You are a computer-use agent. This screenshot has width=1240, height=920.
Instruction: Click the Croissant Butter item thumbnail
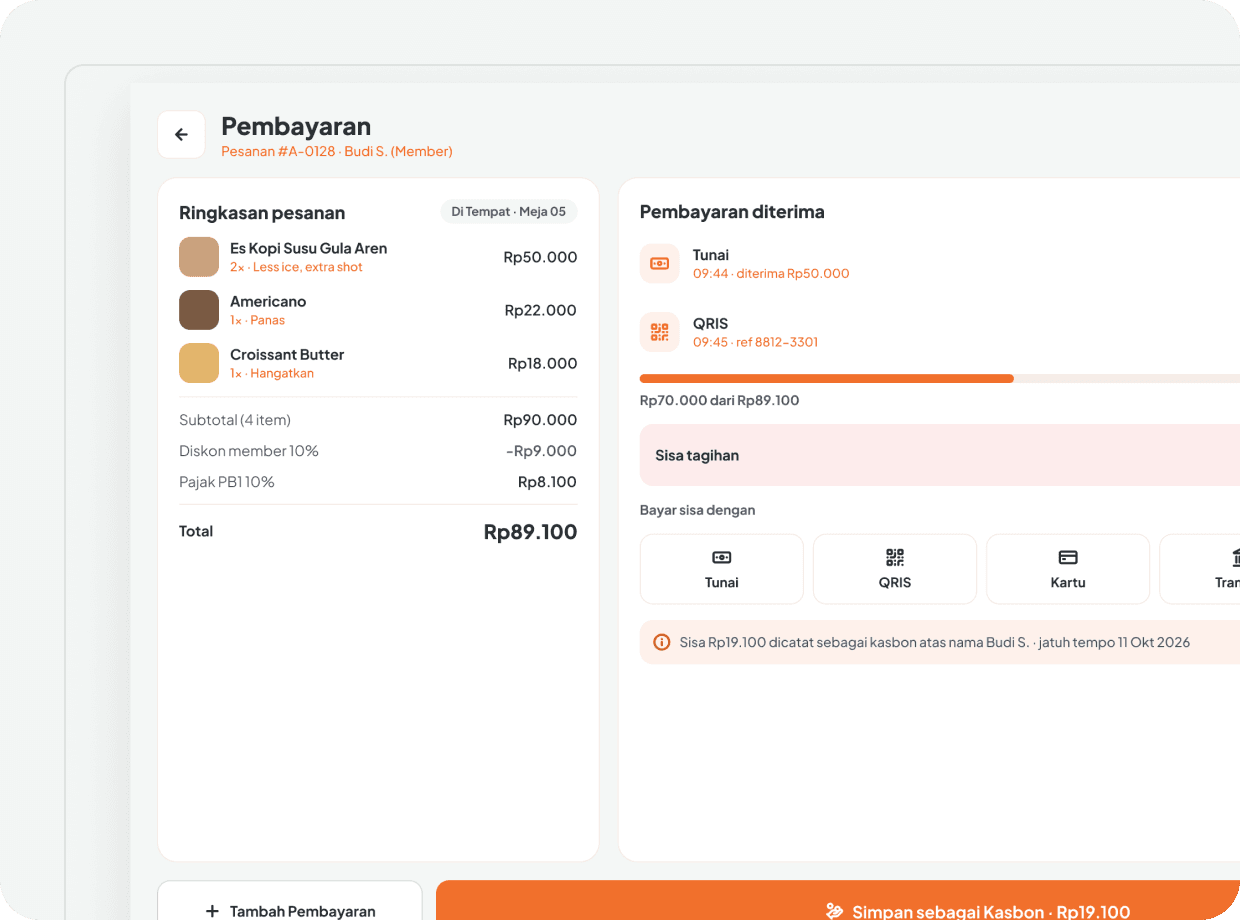tap(199, 363)
